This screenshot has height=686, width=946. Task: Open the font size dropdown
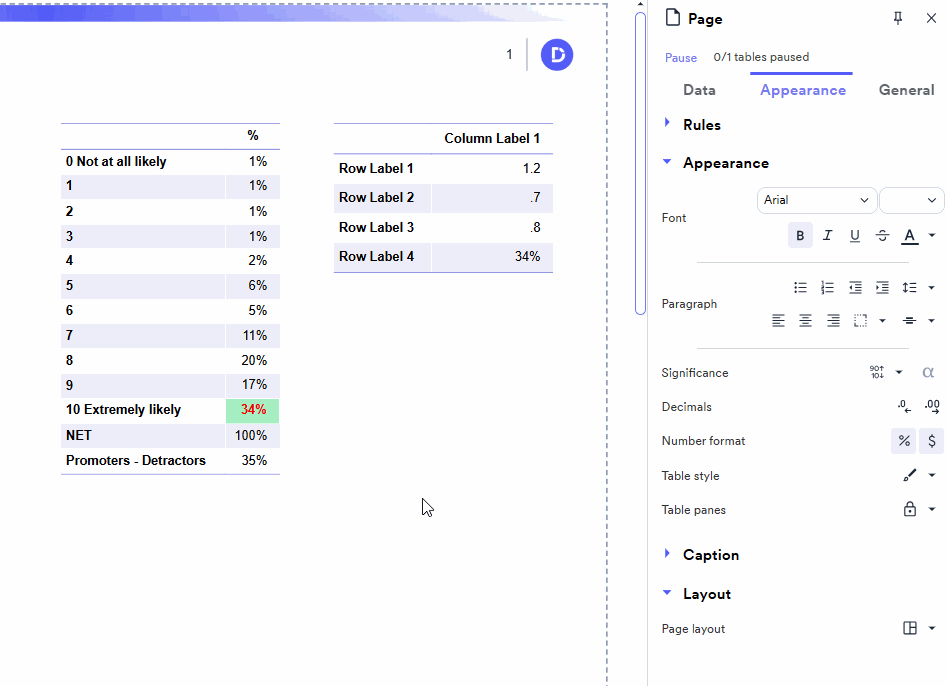click(911, 200)
